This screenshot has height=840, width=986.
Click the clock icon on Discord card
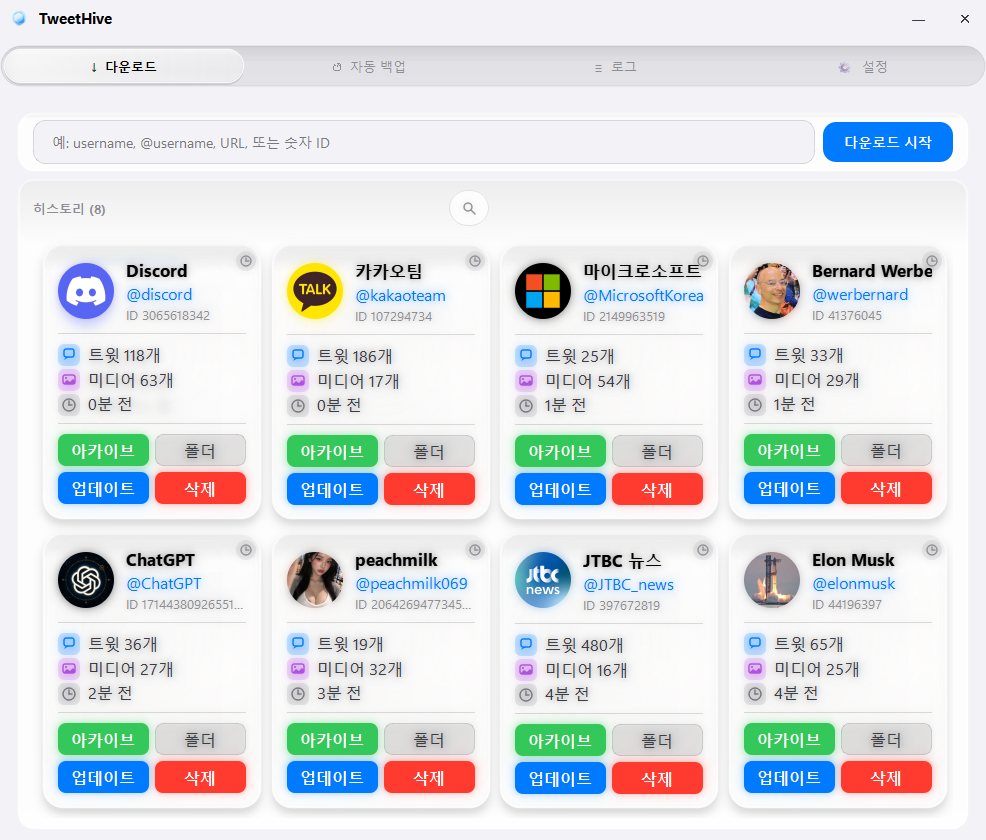click(x=246, y=260)
